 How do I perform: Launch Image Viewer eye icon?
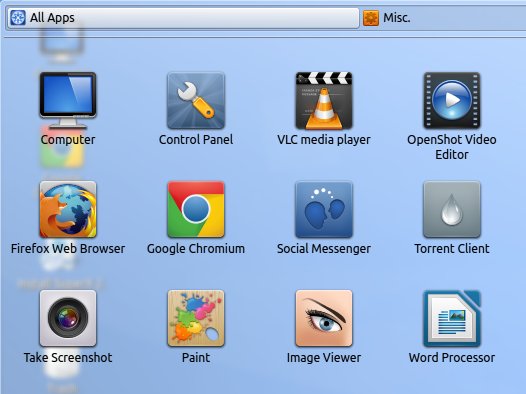pos(324,318)
